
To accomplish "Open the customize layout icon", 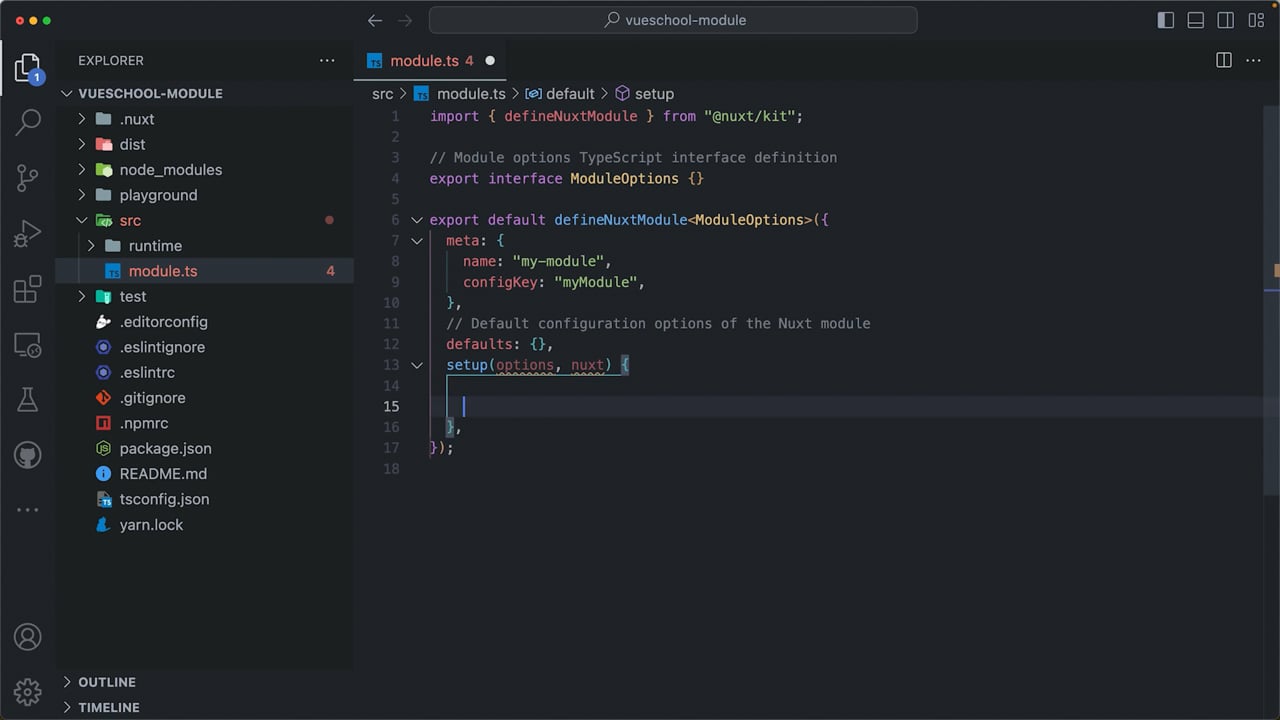I will click(1256, 20).
